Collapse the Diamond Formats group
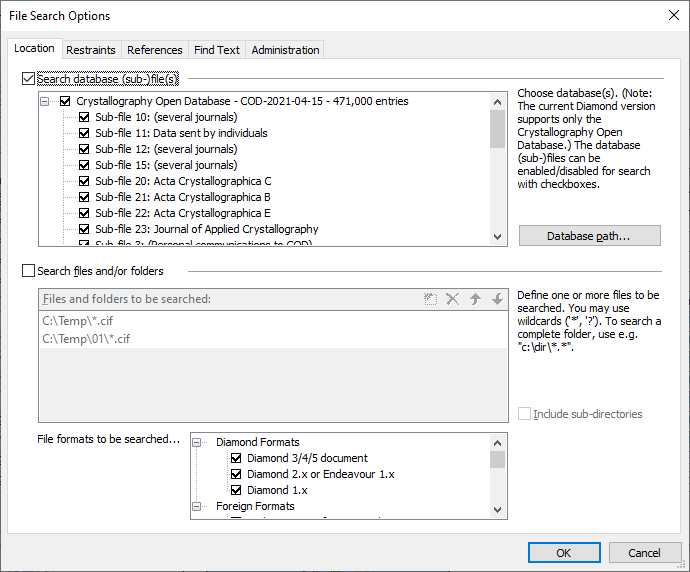This screenshot has width=690, height=572. coord(198,442)
